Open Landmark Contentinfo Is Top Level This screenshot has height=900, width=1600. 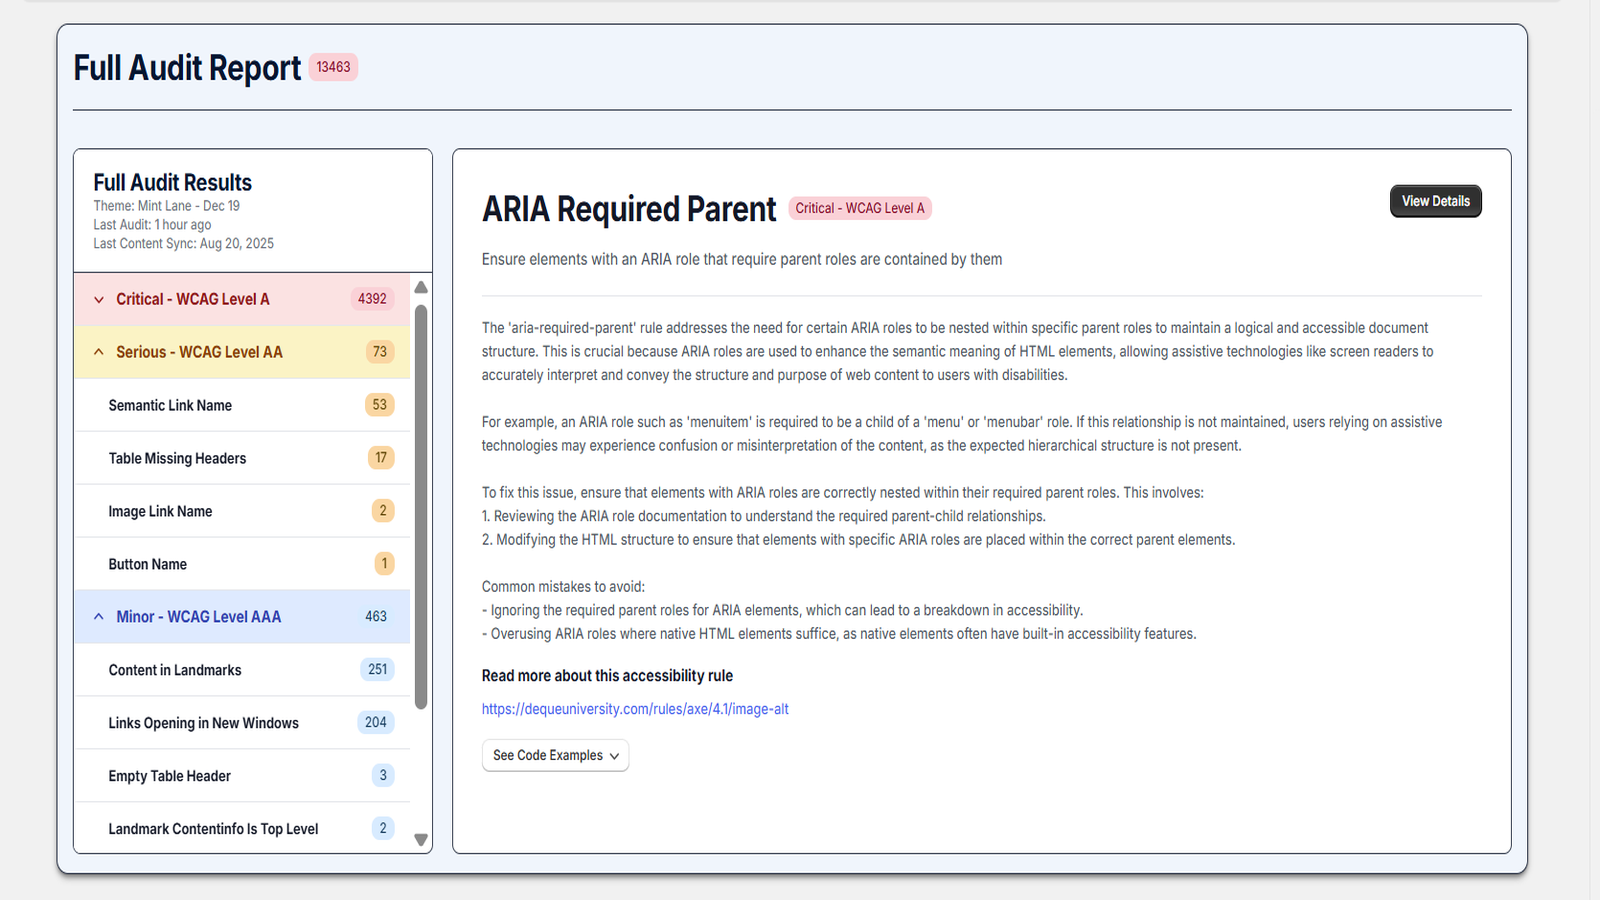point(213,829)
